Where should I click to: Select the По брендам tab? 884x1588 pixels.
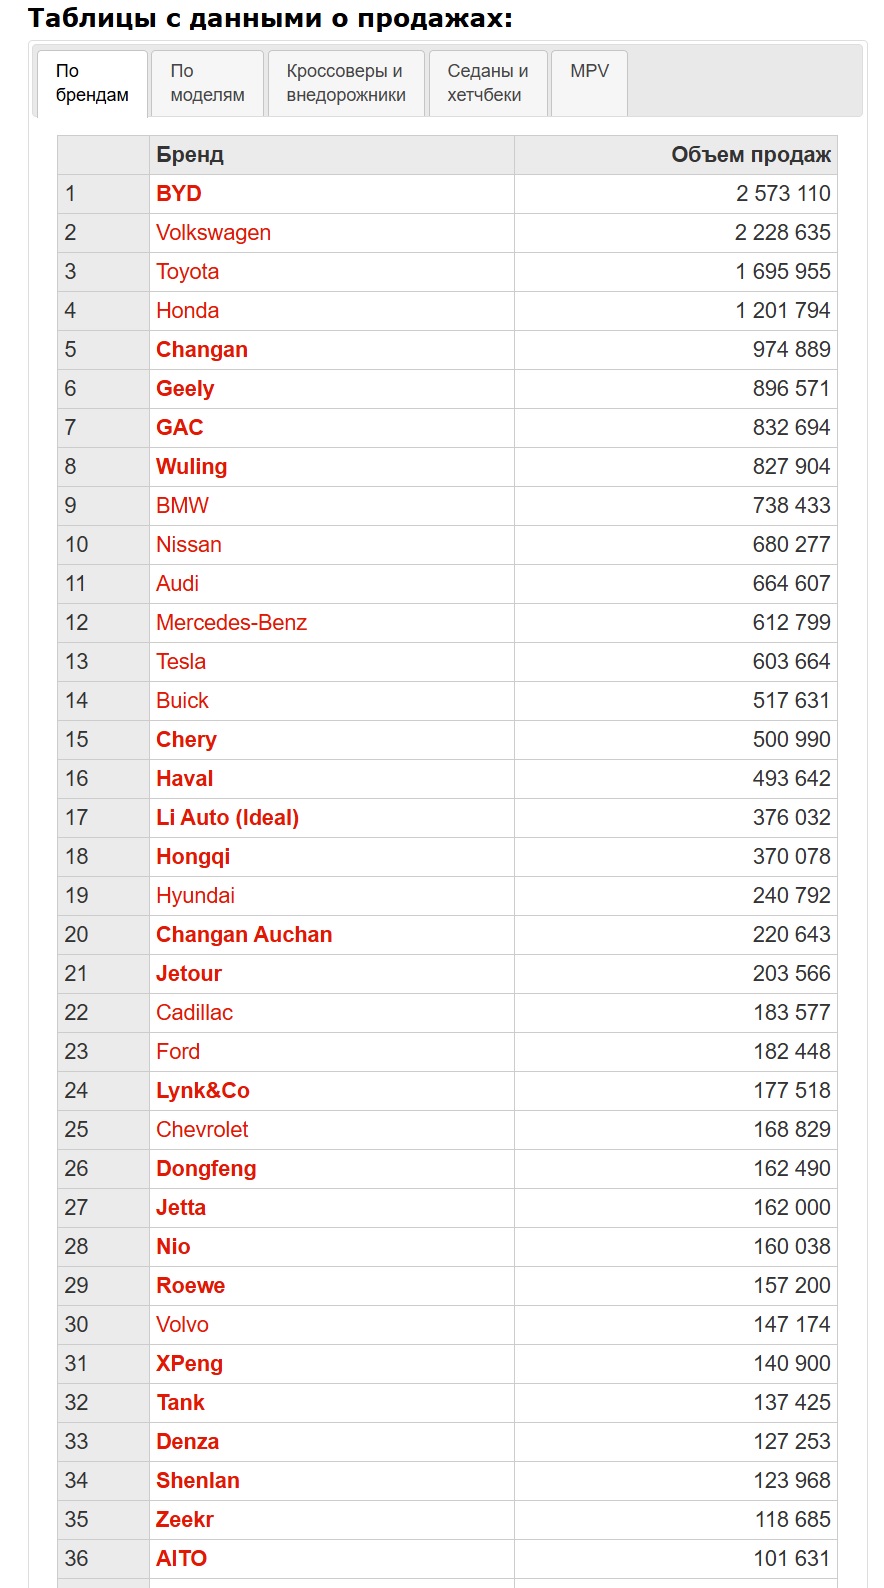coord(92,83)
